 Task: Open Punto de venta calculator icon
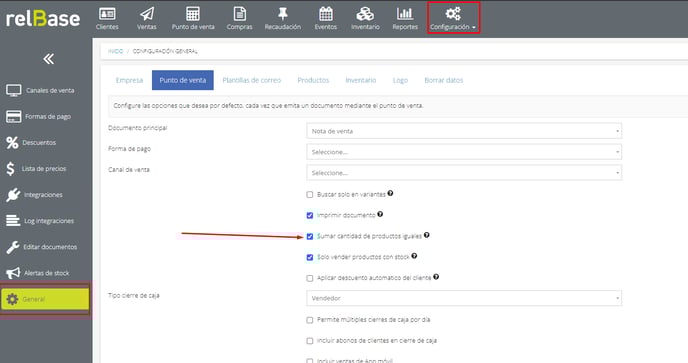point(193,14)
